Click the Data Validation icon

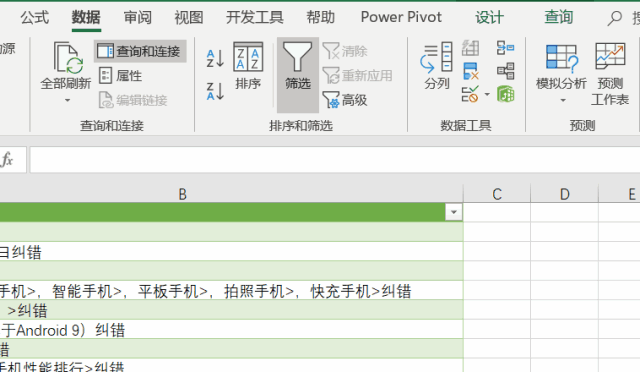(x=470, y=94)
